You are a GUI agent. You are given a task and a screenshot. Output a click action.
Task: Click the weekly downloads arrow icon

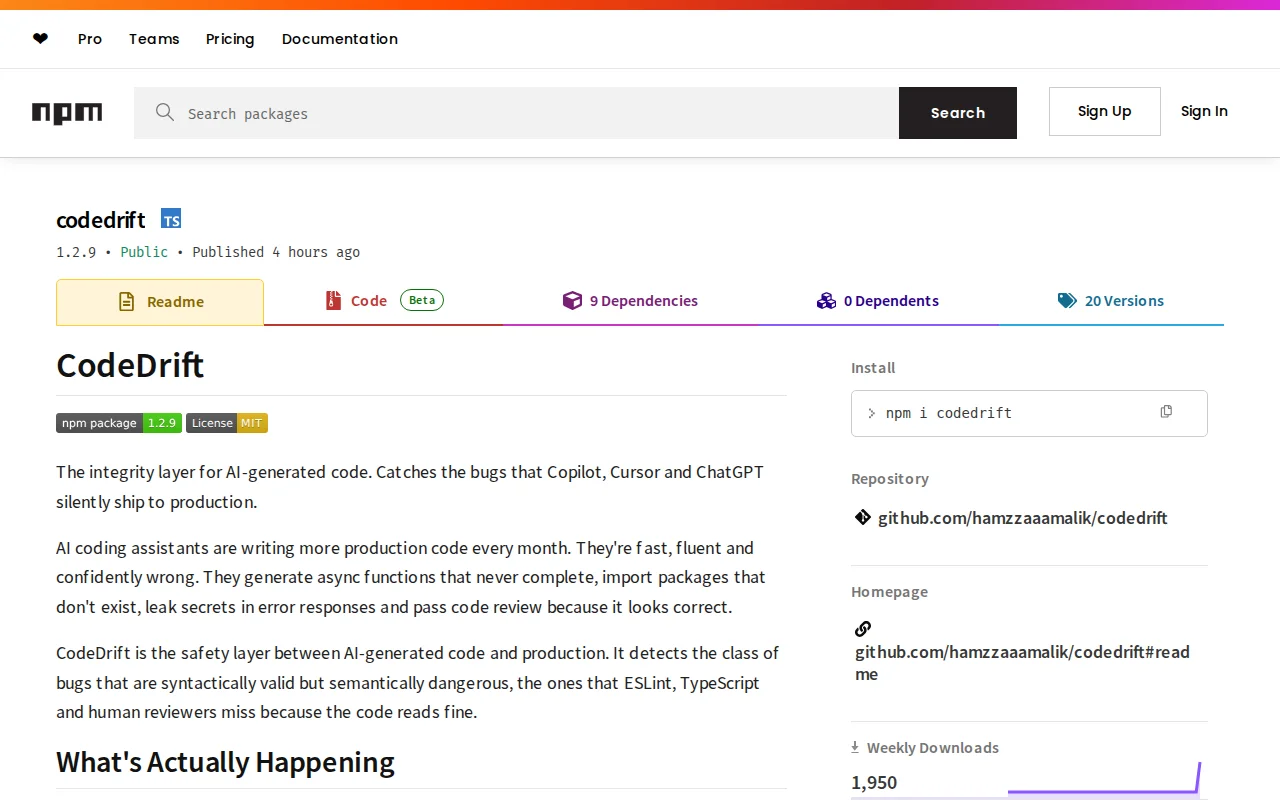click(855, 747)
